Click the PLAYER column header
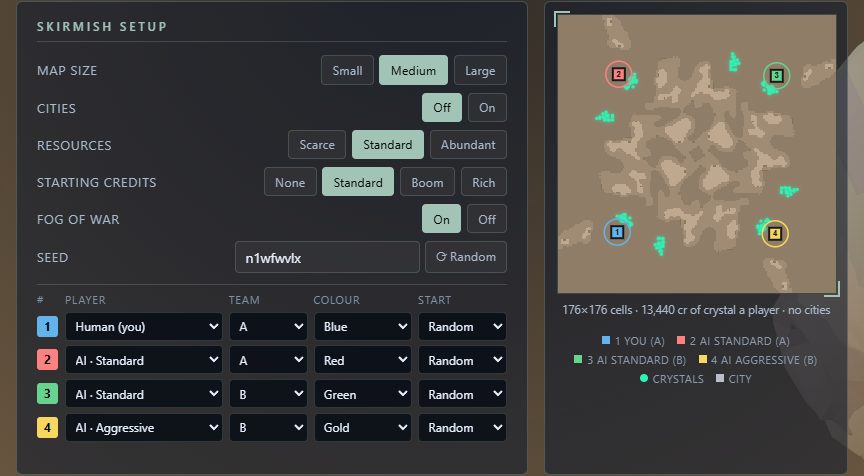The width and height of the screenshot is (864, 476). click(x=85, y=300)
